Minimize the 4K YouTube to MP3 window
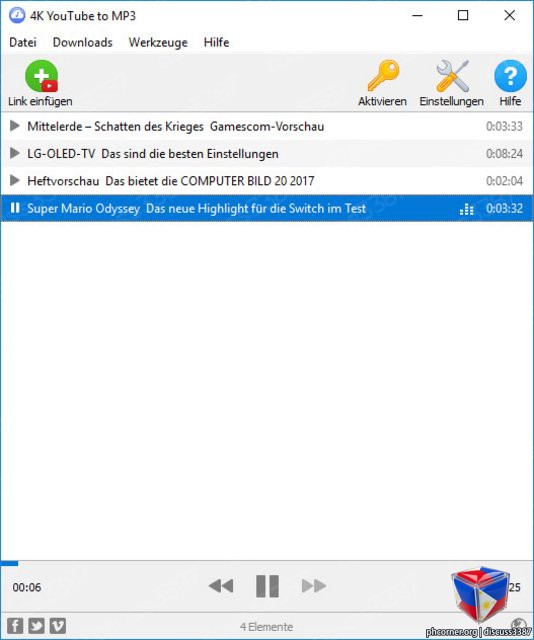Screen dimensions: 534x640 (x=417, y=16)
